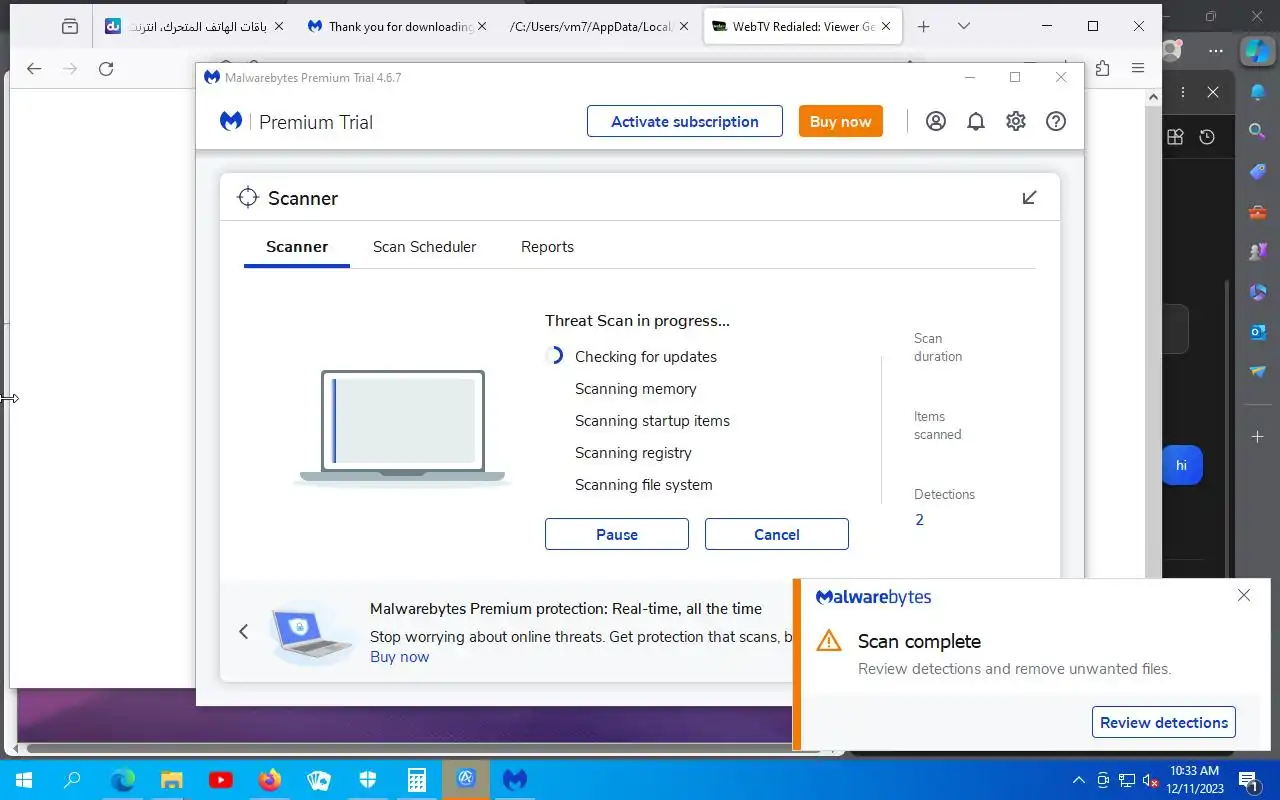
Task: Open Edge Copilot sidebar icon
Action: [x=1257, y=50]
